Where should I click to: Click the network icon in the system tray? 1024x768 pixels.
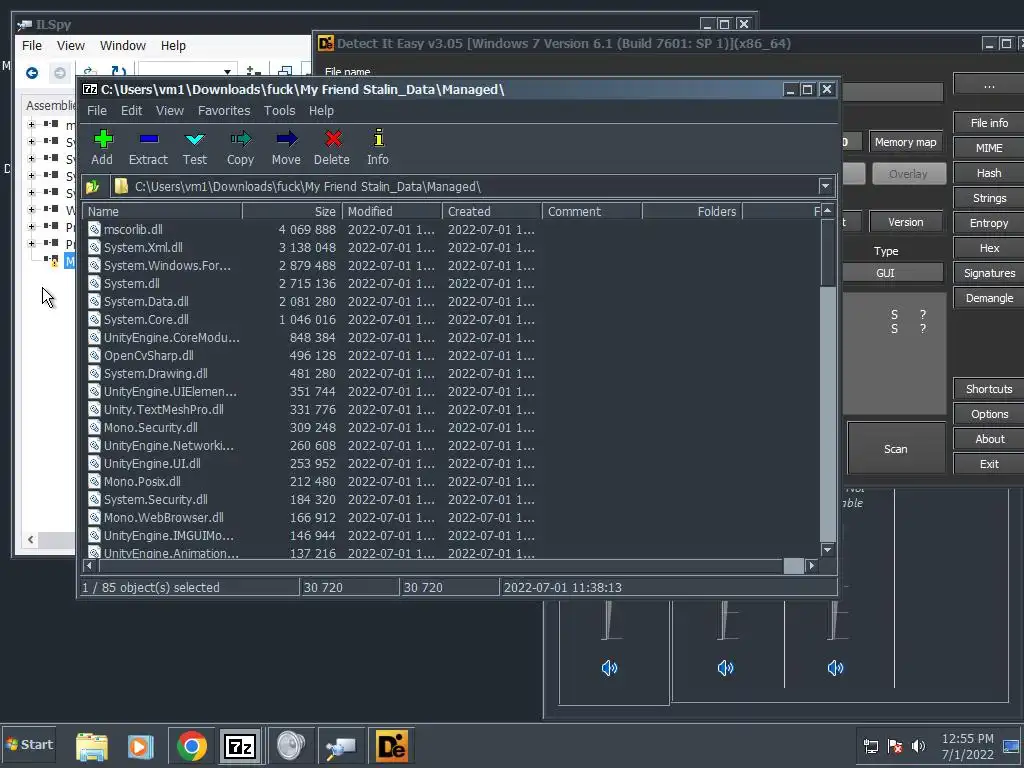[x=871, y=746]
